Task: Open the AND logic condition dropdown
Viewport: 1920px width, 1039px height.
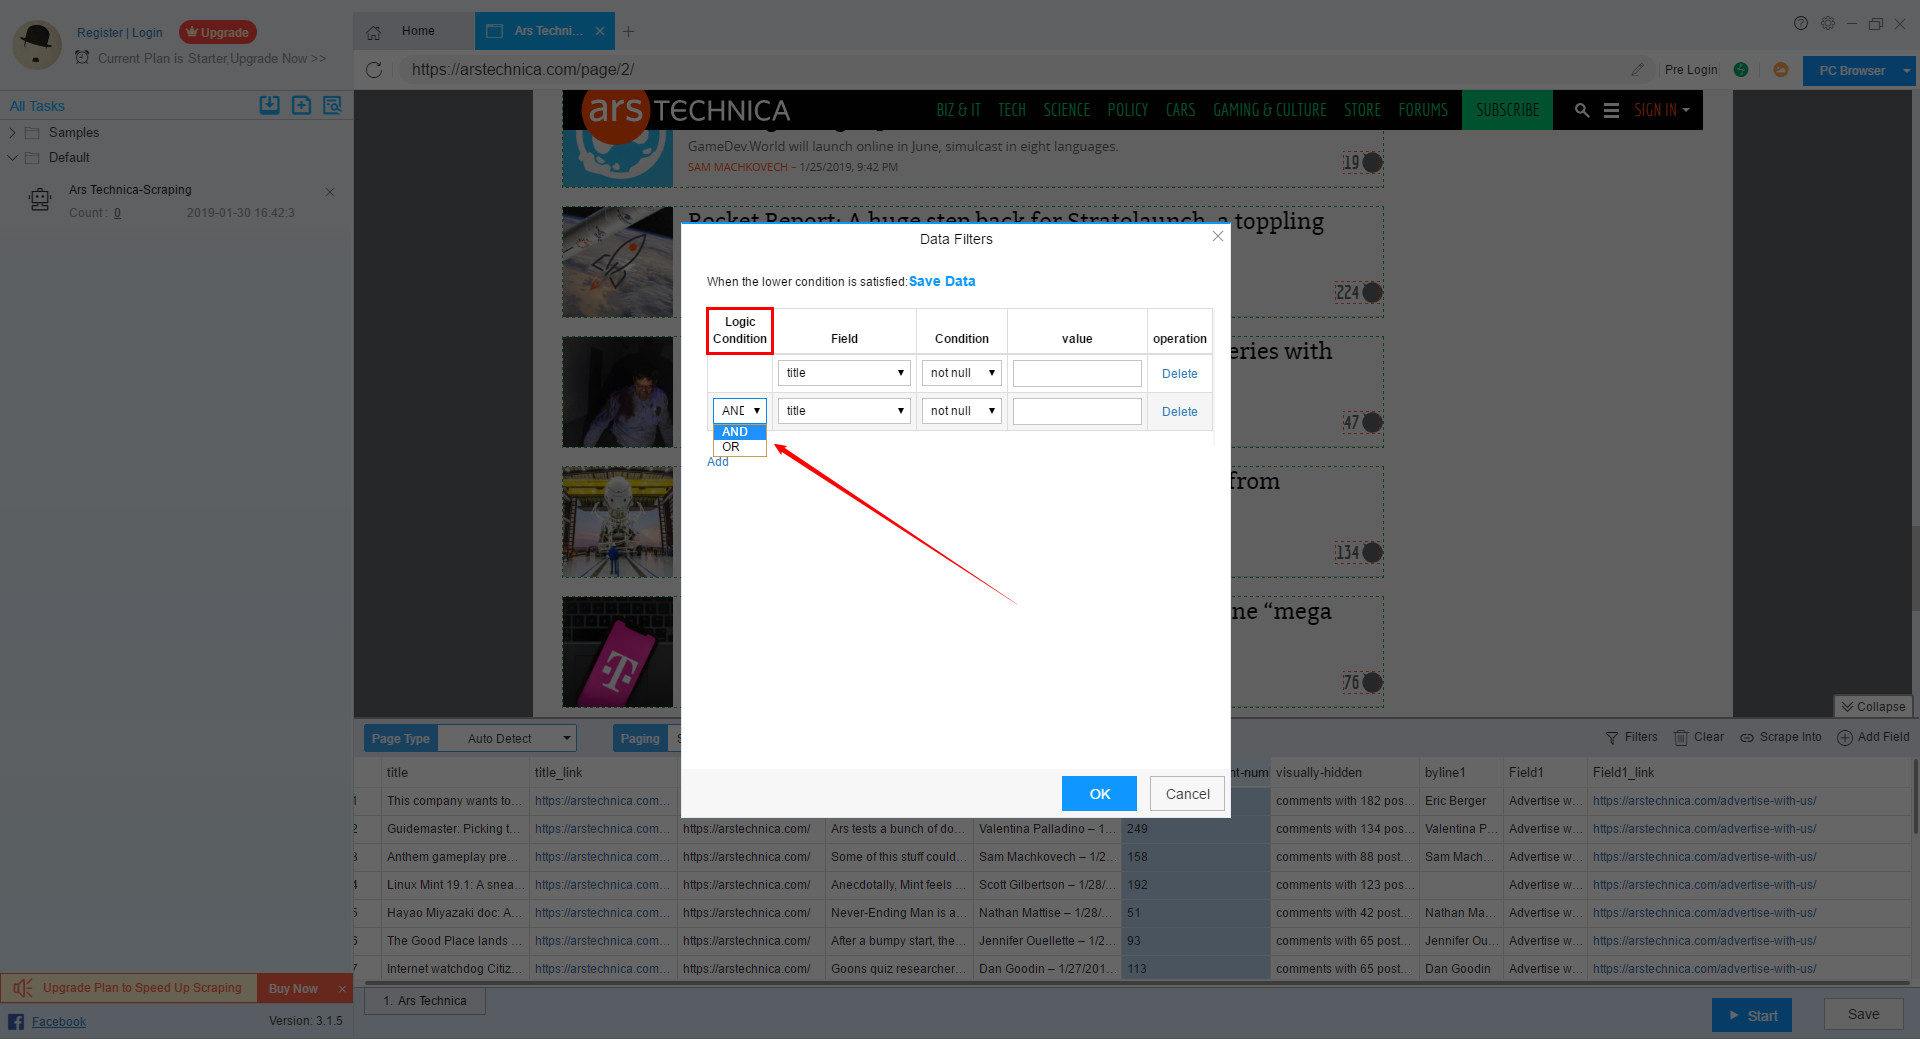Action: pyautogui.click(x=740, y=411)
